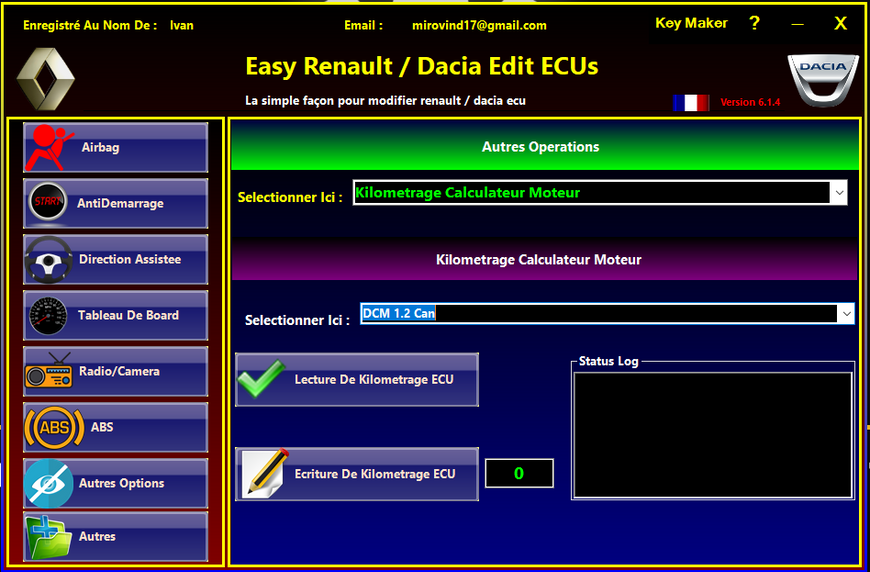Run Ecriture De Kilometrage ECU
Screen dimensions: 870x572
tap(357, 474)
